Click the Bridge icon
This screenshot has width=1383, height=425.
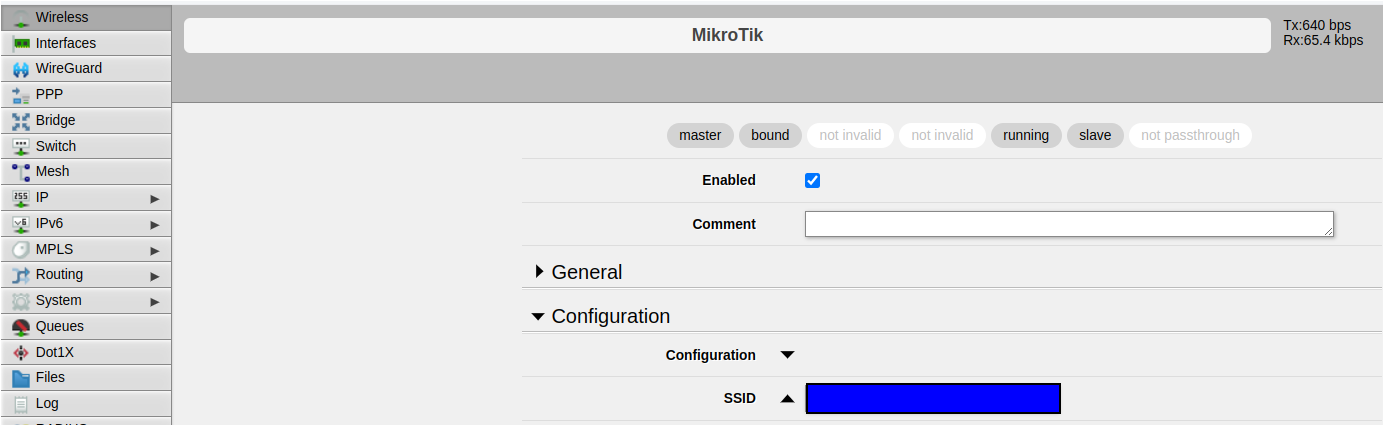click(21, 121)
